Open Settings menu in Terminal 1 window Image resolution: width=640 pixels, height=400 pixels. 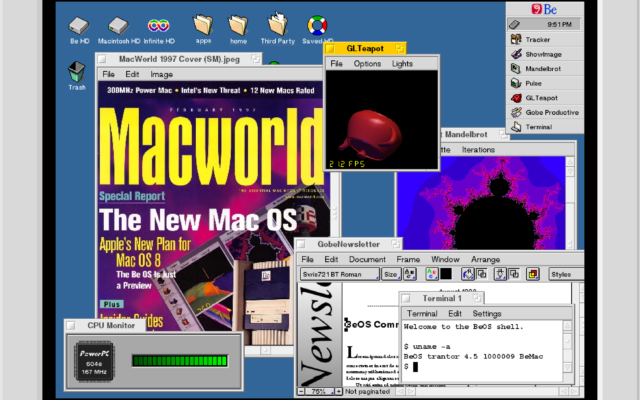[x=487, y=313]
